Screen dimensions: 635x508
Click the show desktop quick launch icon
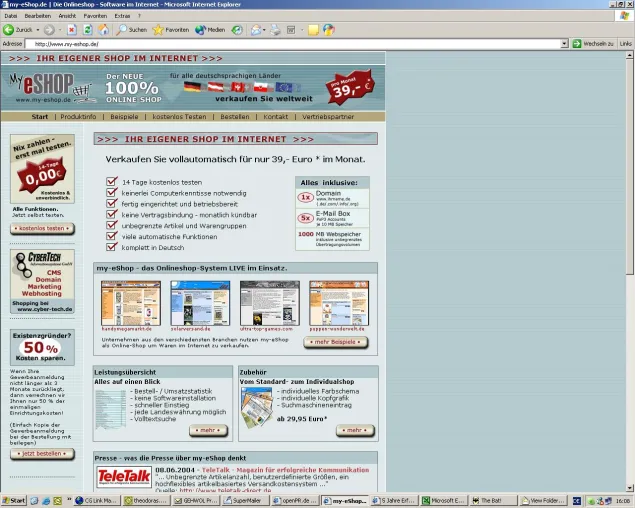[34, 501]
